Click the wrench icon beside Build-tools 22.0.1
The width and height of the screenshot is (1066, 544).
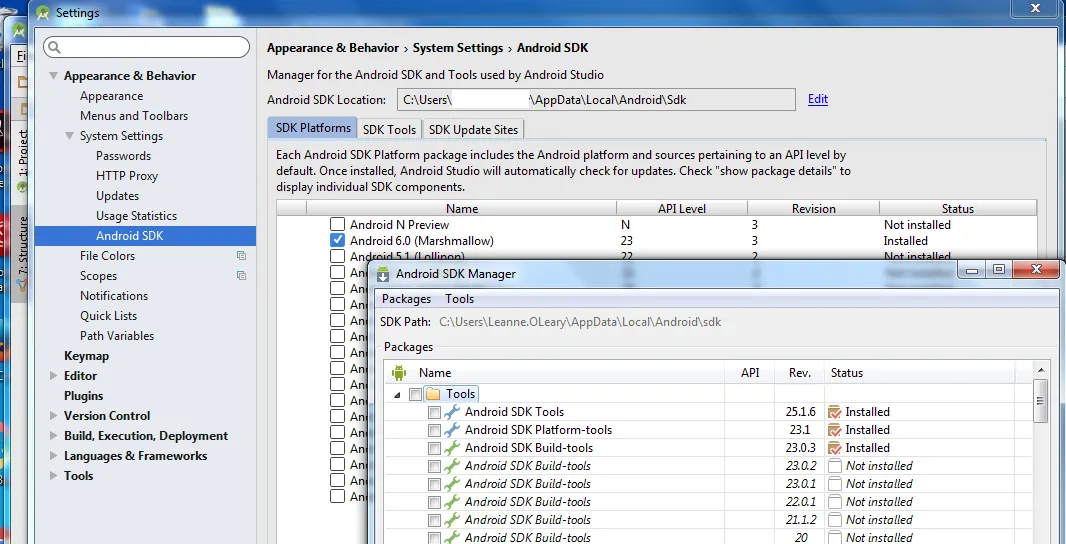pyautogui.click(x=451, y=502)
